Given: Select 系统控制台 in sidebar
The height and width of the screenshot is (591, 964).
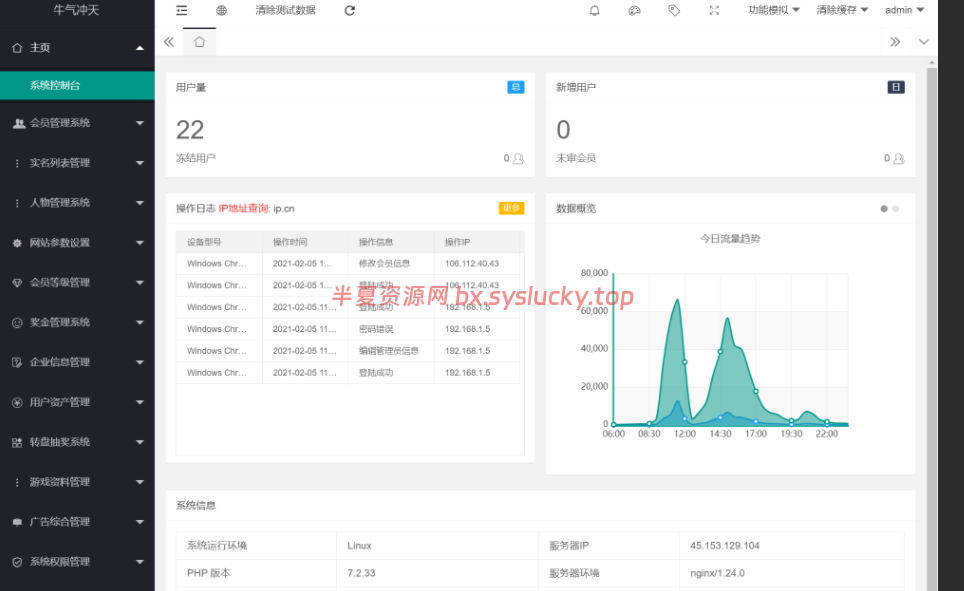Looking at the screenshot, I should (77, 85).
